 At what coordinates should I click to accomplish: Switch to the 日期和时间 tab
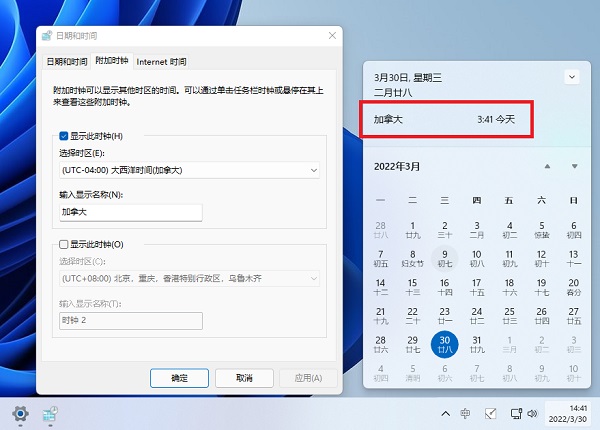pyautogui.click(x=66, y=61)
